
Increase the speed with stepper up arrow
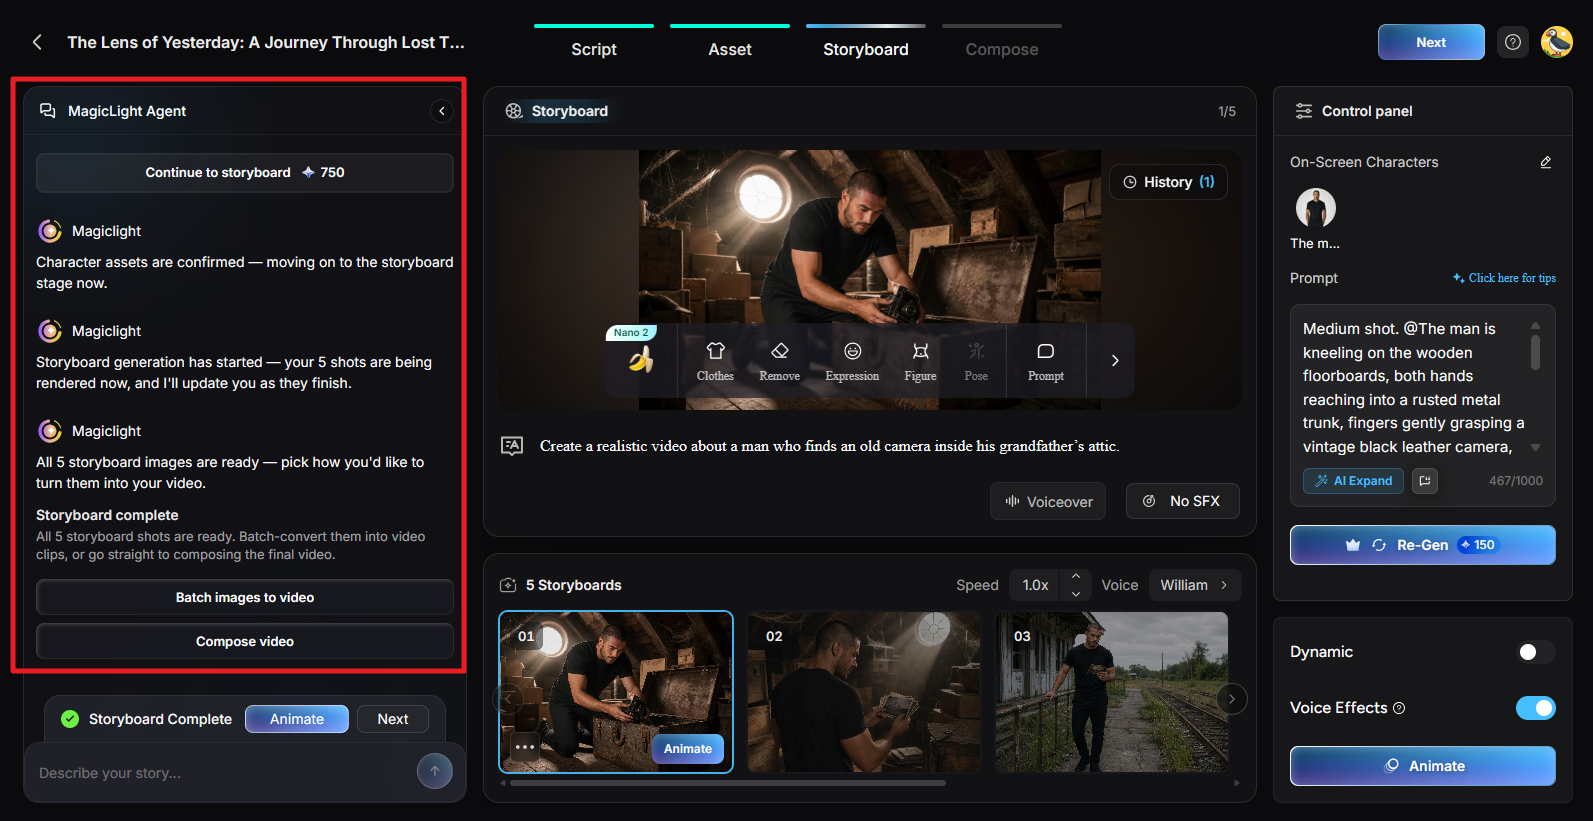tap(1076, 576)
